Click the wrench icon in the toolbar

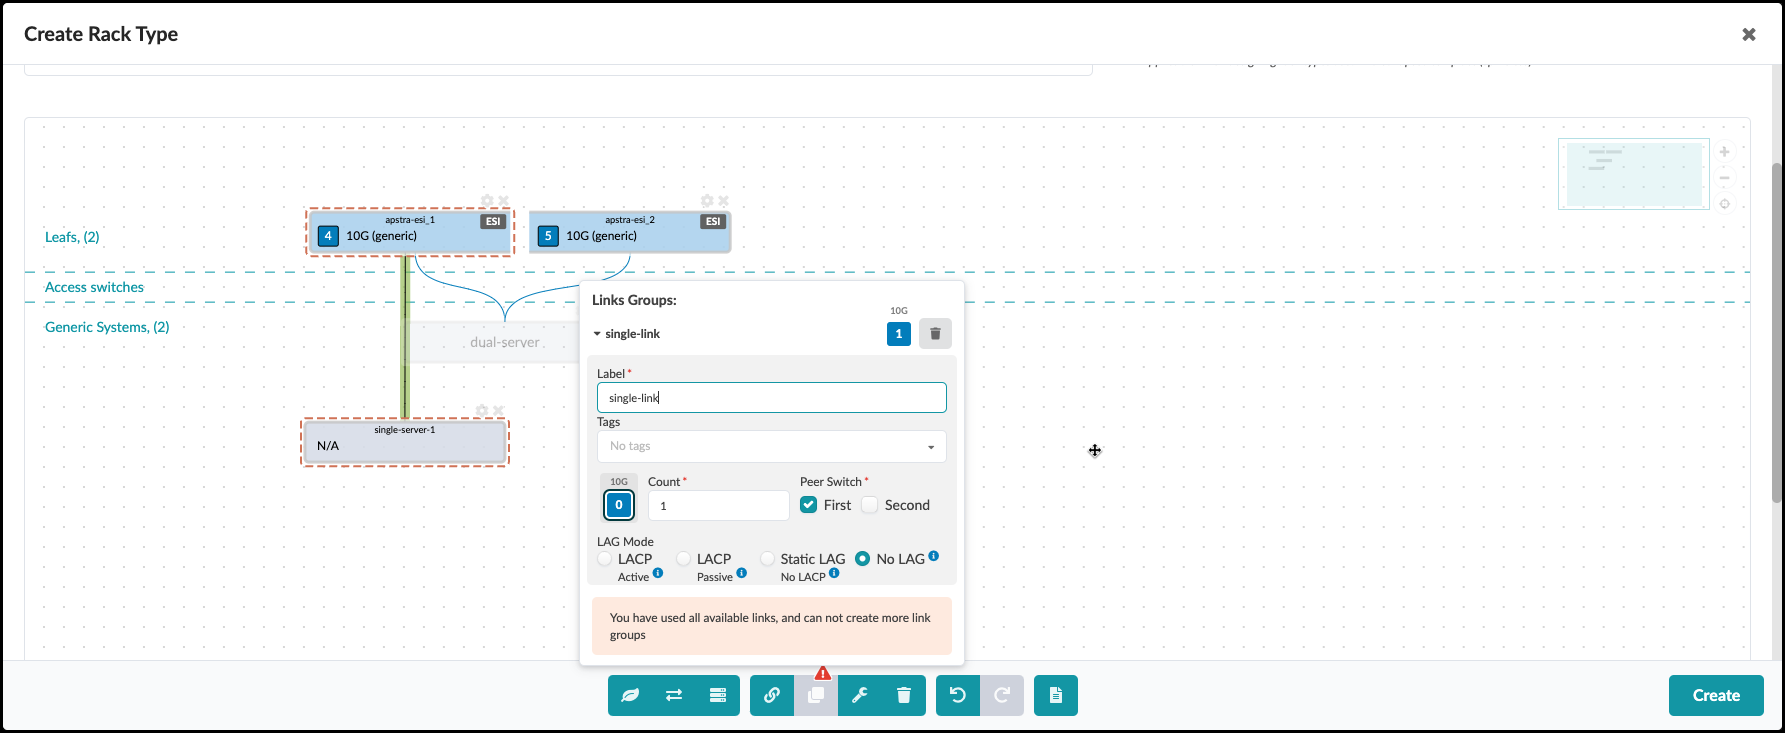860,695
